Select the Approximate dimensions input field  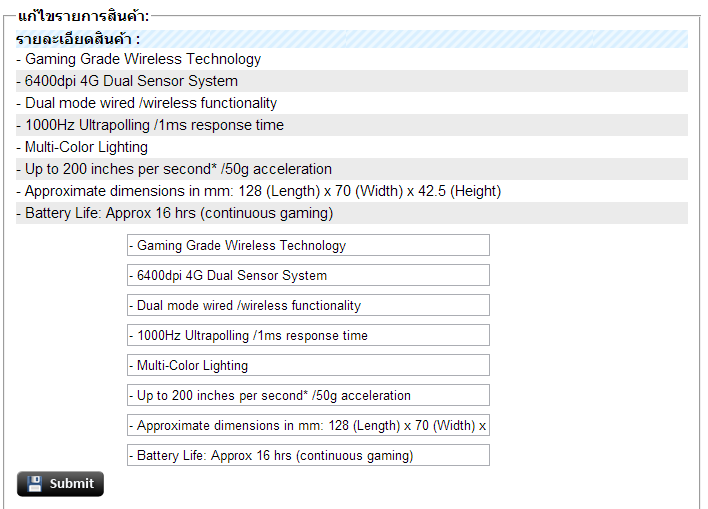tap(308, 425)
